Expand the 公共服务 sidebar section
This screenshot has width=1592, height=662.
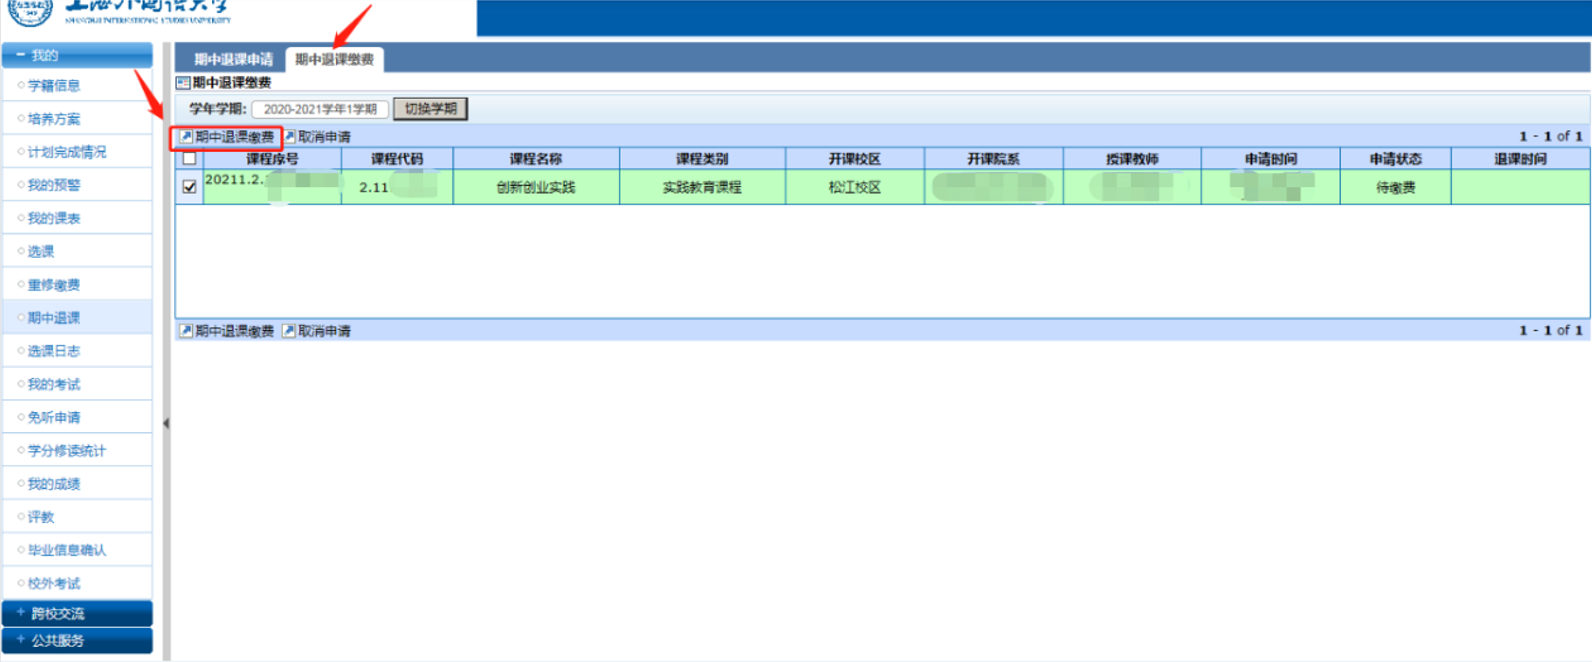pos(21,640)
